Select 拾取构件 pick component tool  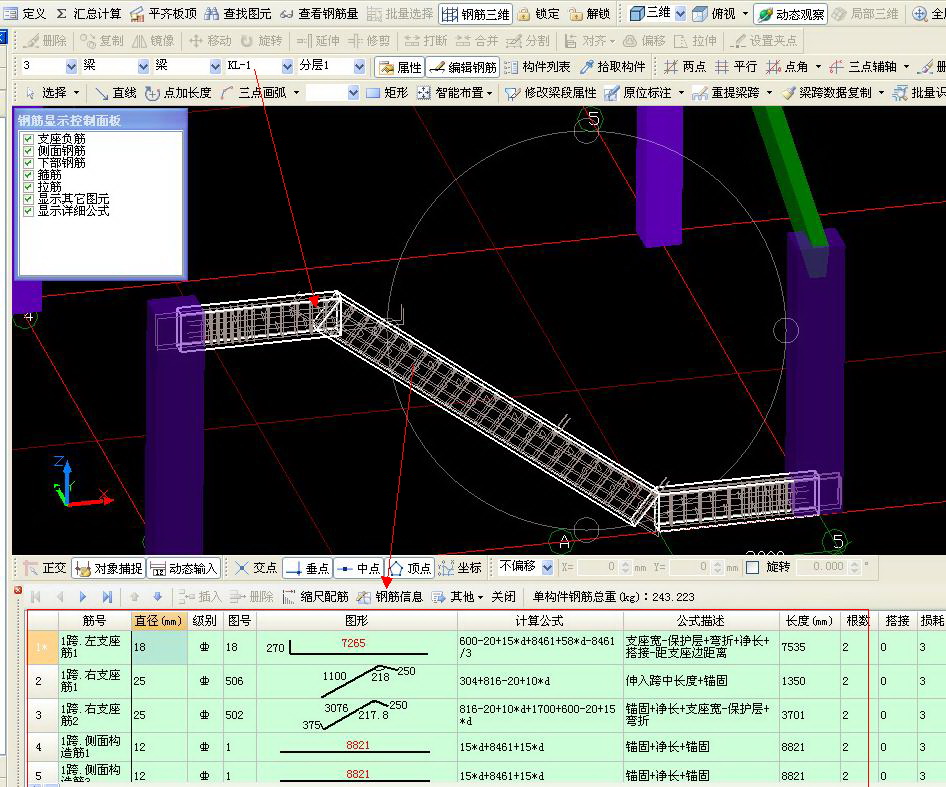pos(613,67)
